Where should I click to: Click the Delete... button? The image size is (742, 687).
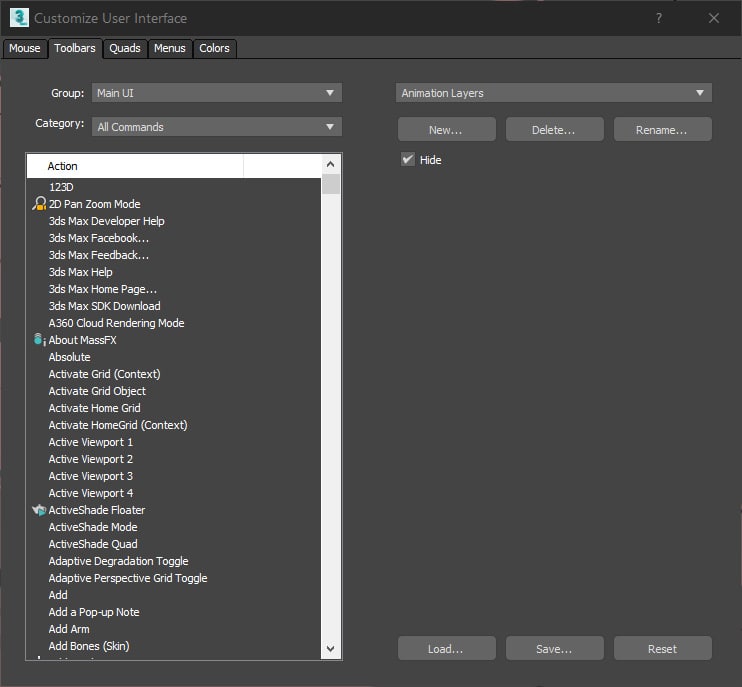(555, 129)
